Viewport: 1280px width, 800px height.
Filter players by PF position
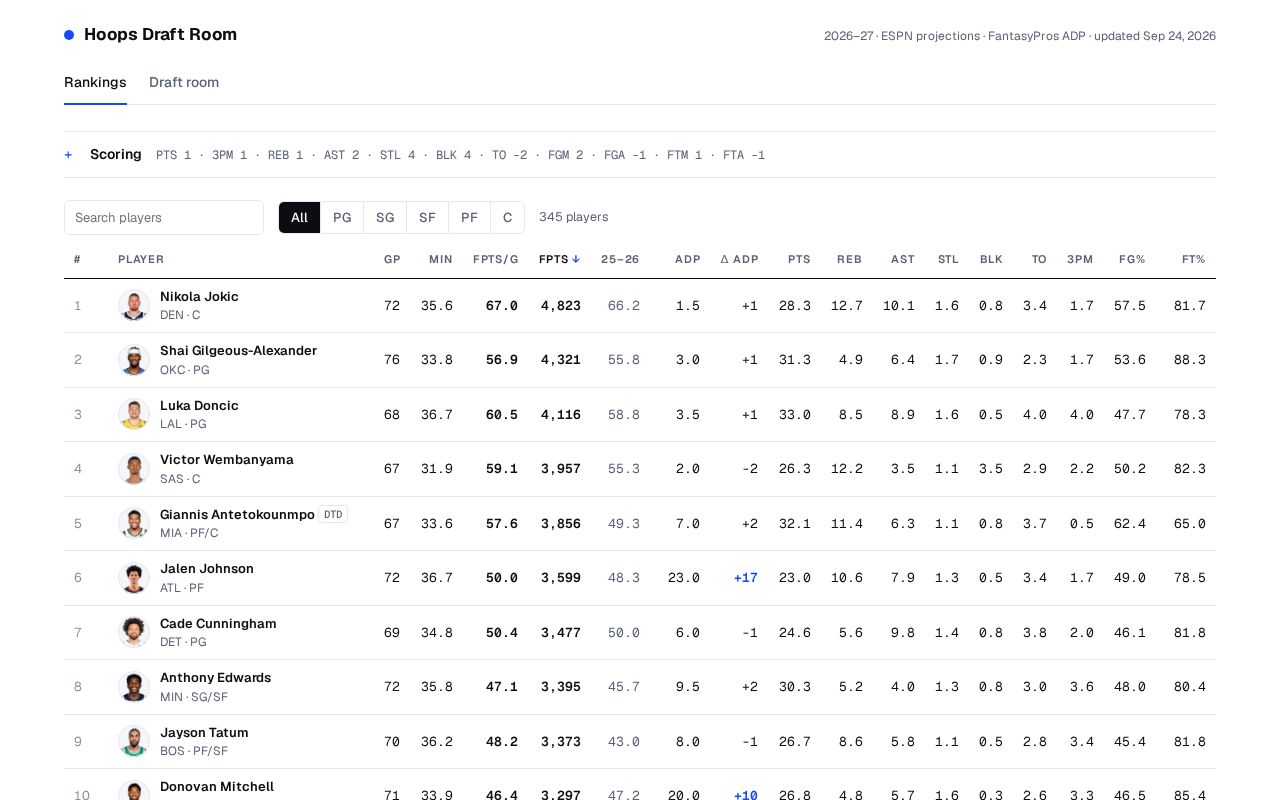coord(469,217)
